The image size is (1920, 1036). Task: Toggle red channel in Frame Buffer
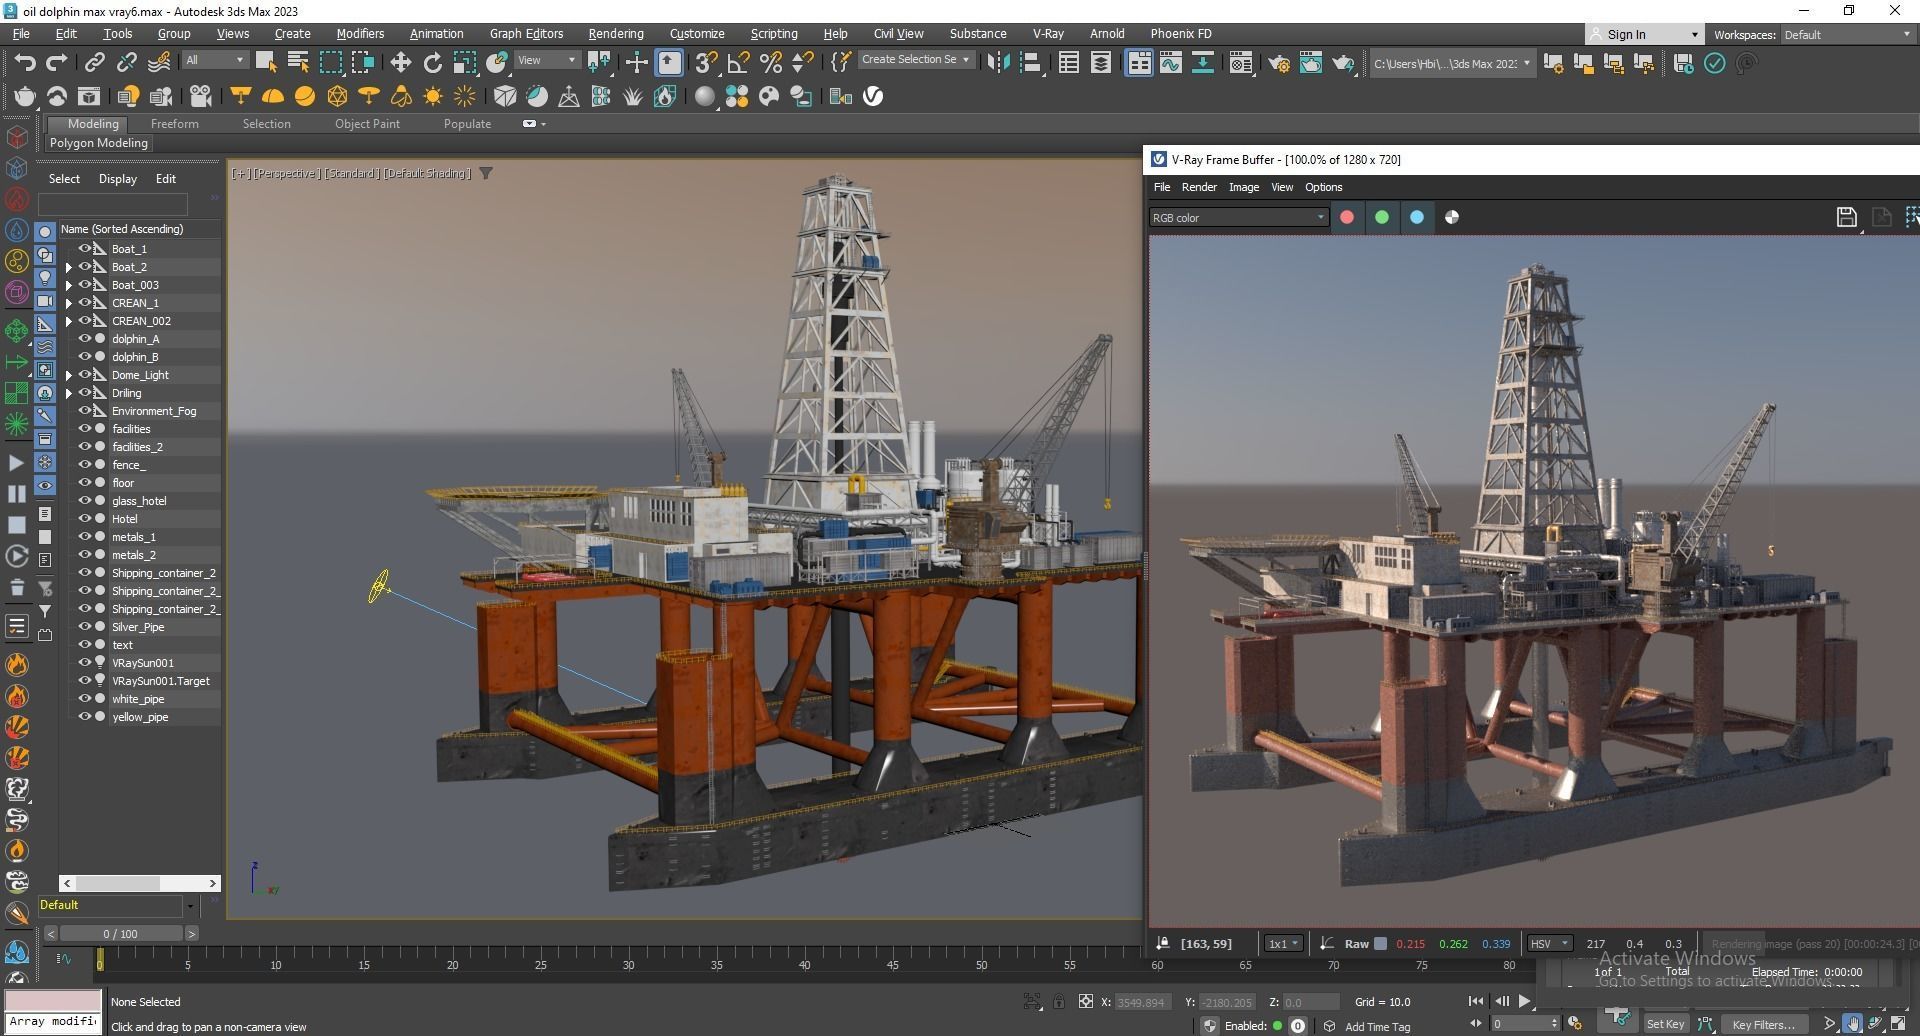click(1347, 217)
